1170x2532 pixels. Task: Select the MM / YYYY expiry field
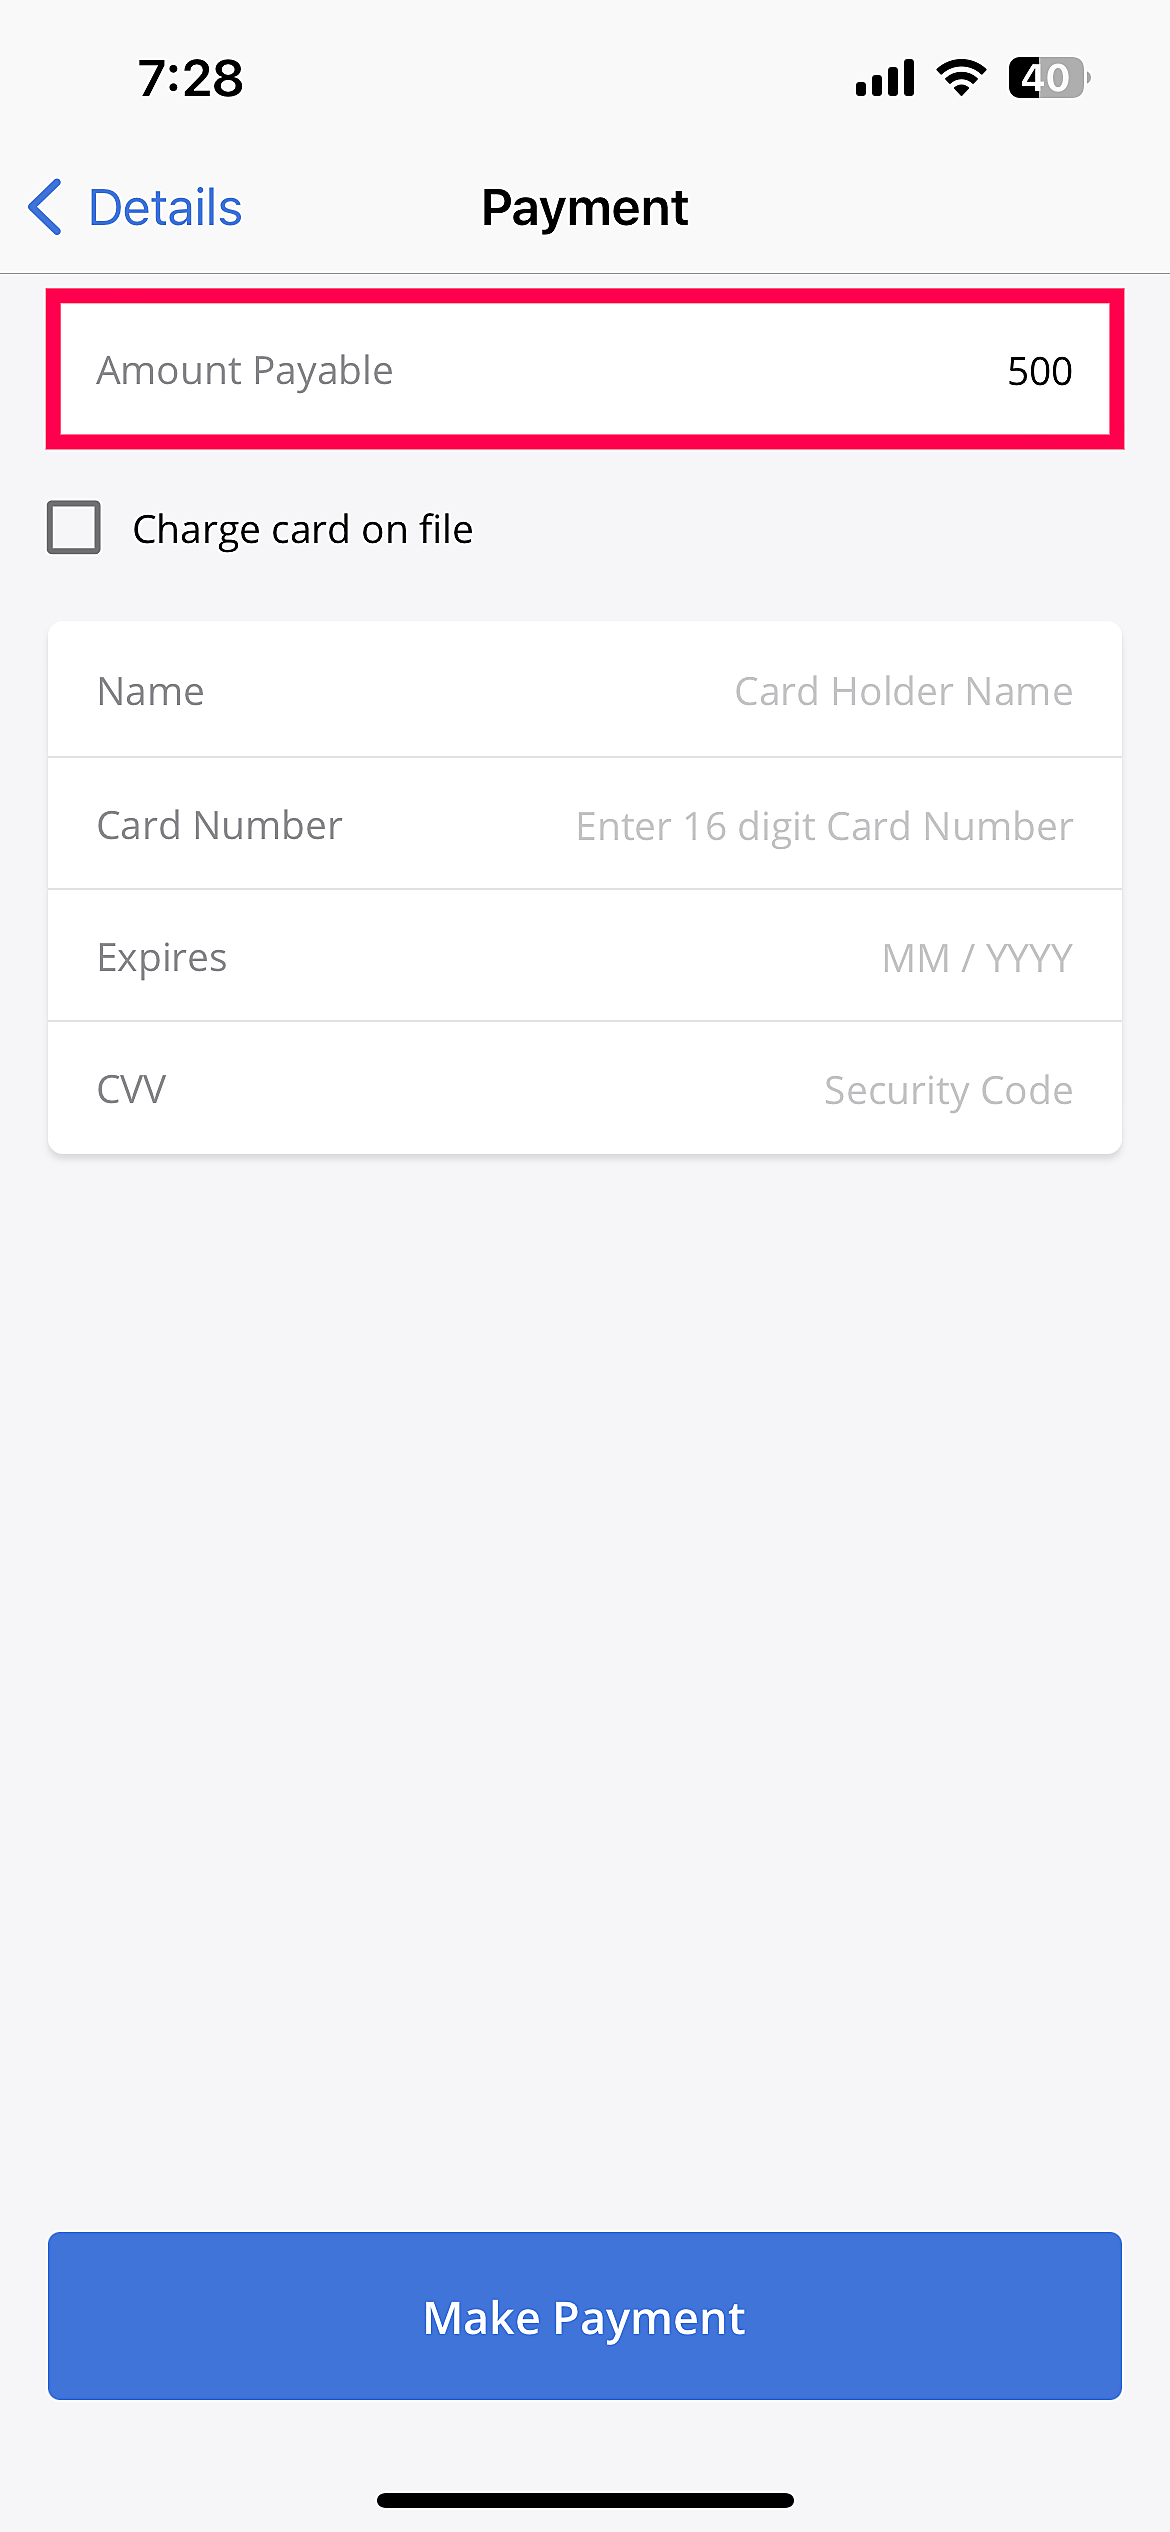point(976,958)
